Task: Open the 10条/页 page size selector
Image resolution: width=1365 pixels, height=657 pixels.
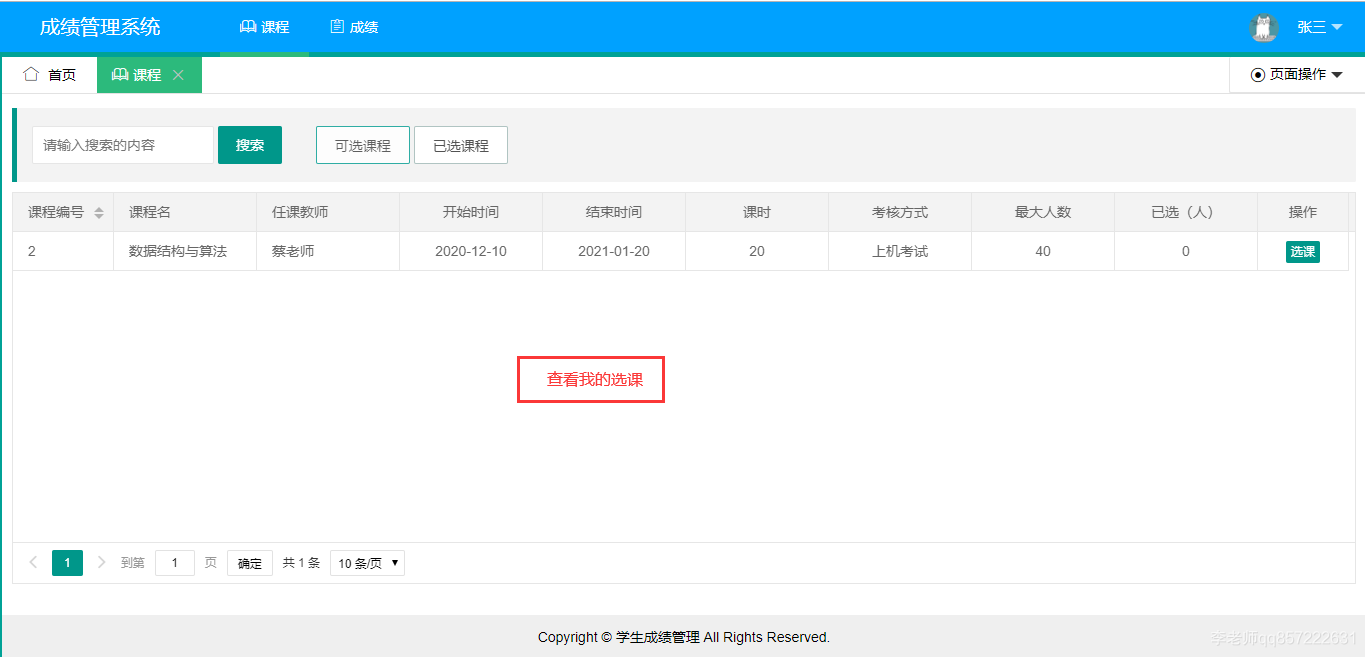Action: pos(366,562)
